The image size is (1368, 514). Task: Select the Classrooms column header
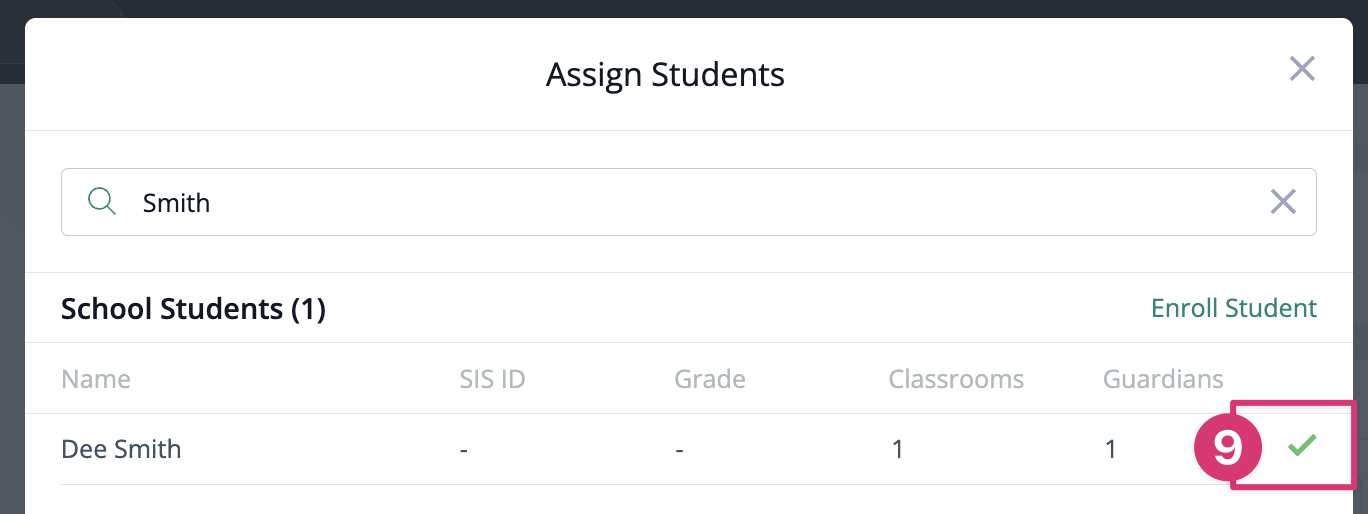click(956, 379)
